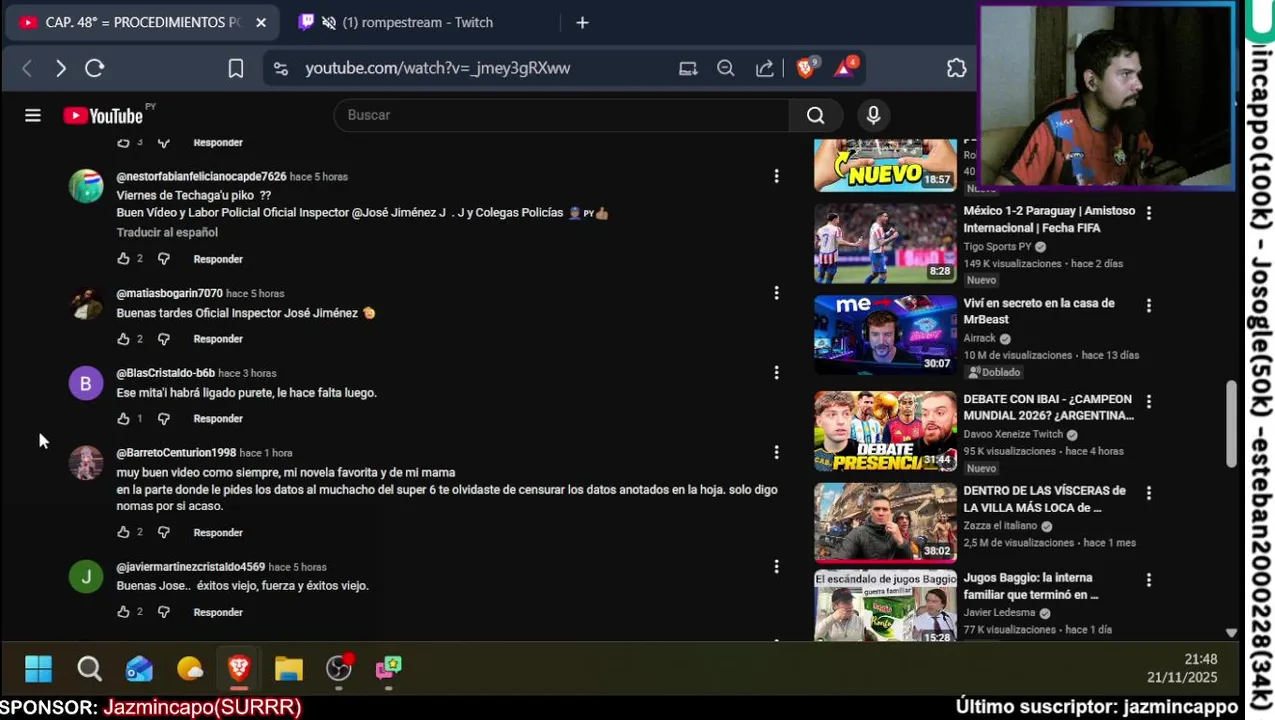Click the Brave browser taskbar icon
Image resolution: width=1275 pixels, height=720 pixels.
[x=239, y=668]
